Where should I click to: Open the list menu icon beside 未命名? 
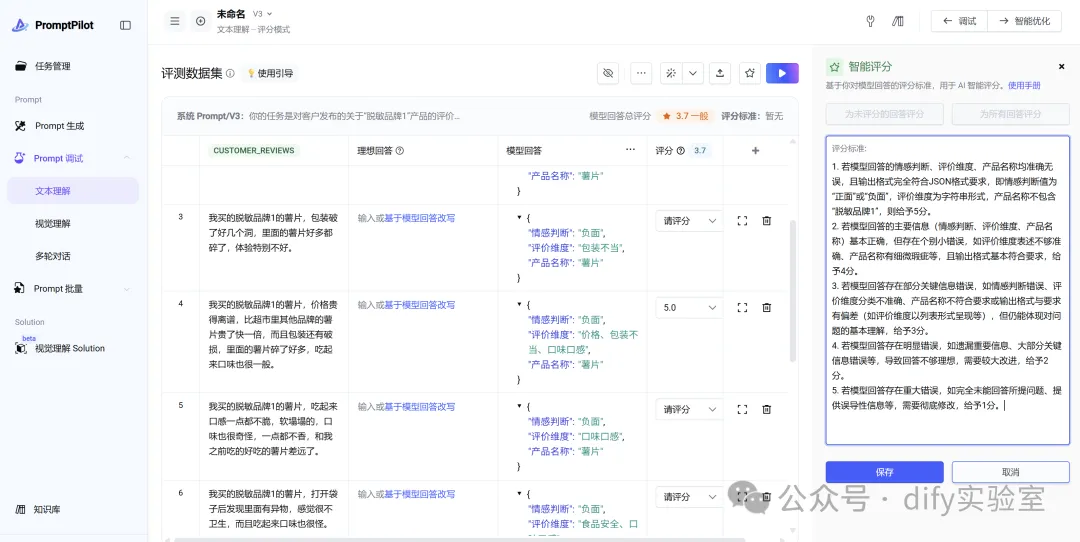coord(175,21)
